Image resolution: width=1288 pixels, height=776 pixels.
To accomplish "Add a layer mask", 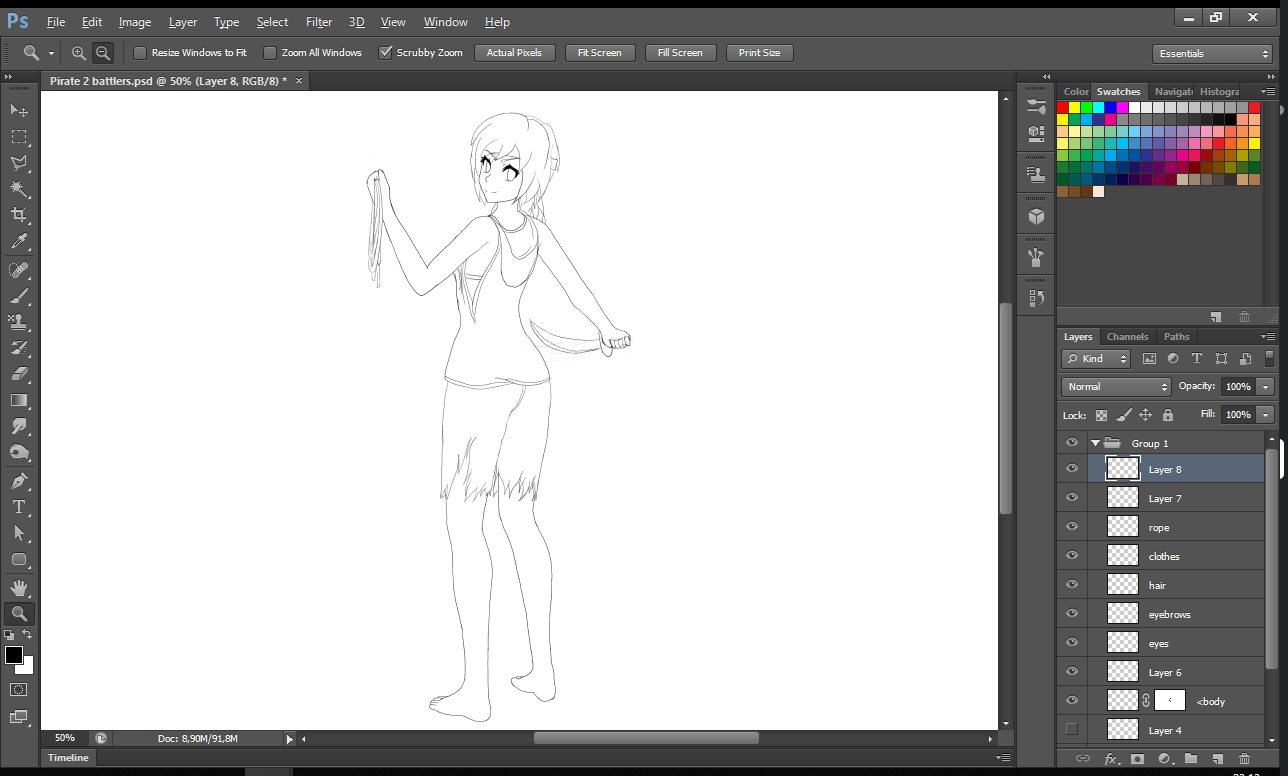I will (x=1137, y=759).
